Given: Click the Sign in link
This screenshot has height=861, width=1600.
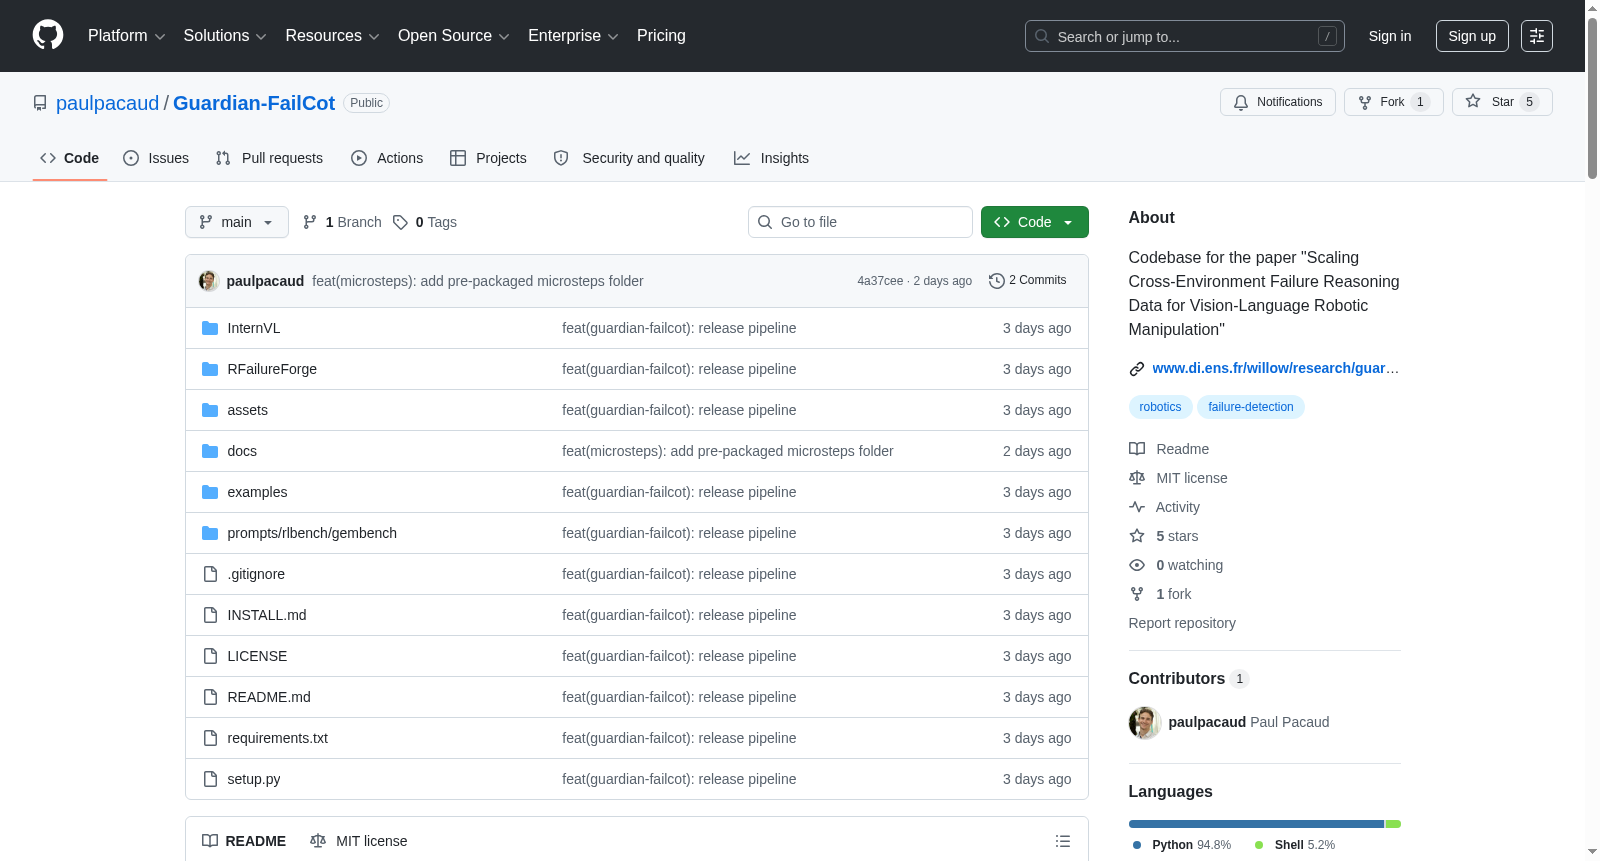Looking at the screenshot, I should 1390,36.
